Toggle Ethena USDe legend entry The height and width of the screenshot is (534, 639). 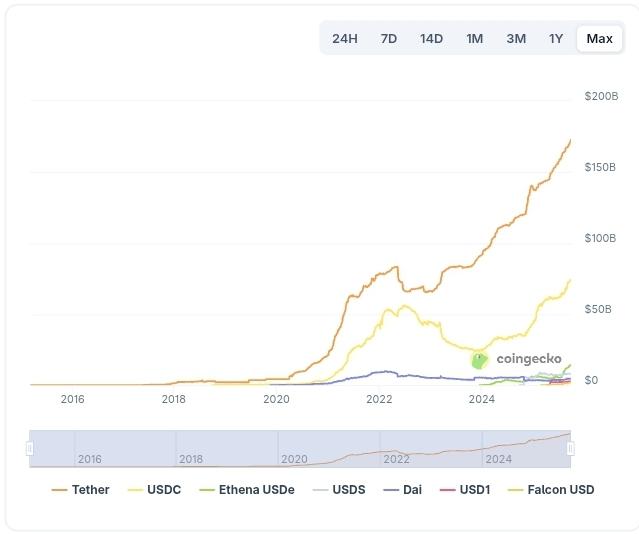[247, 490]
